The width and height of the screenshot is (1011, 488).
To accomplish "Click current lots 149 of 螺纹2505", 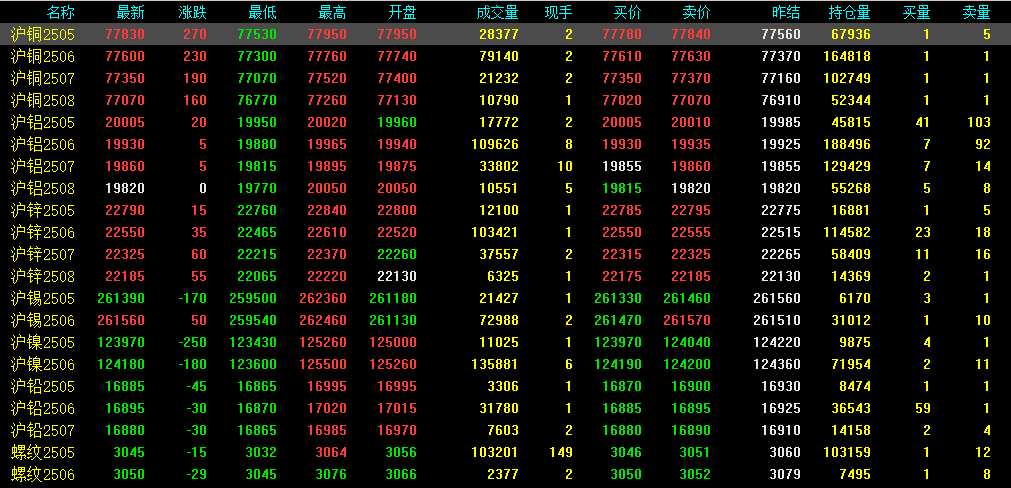I will click(562, 452).
